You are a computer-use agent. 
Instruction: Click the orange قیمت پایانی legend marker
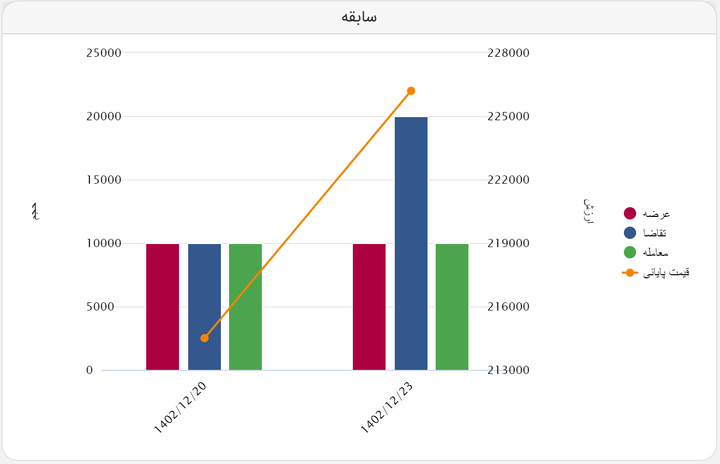pyautogui.click(x=630, y=272)
